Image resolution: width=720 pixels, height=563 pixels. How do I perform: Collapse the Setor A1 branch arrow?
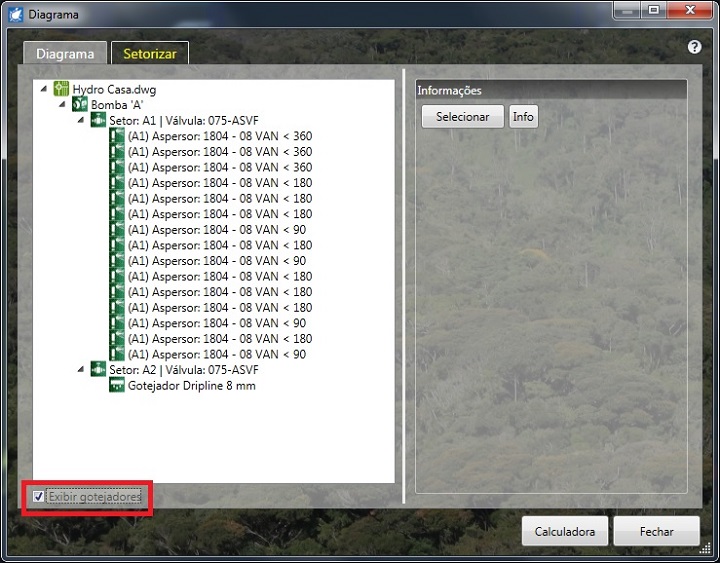(x=81, y=120)
